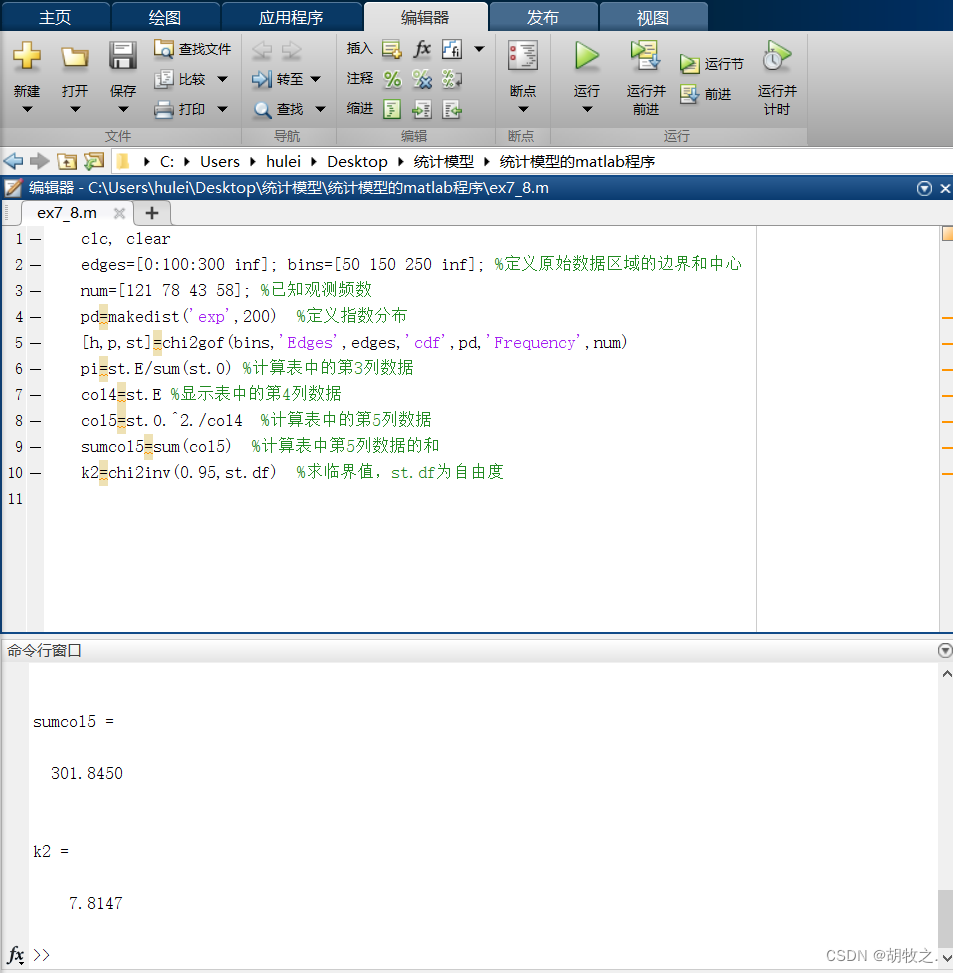Click the Users folder in path bar
The height and width of the screenshot is (973, 953).
(x=220, y=162)
